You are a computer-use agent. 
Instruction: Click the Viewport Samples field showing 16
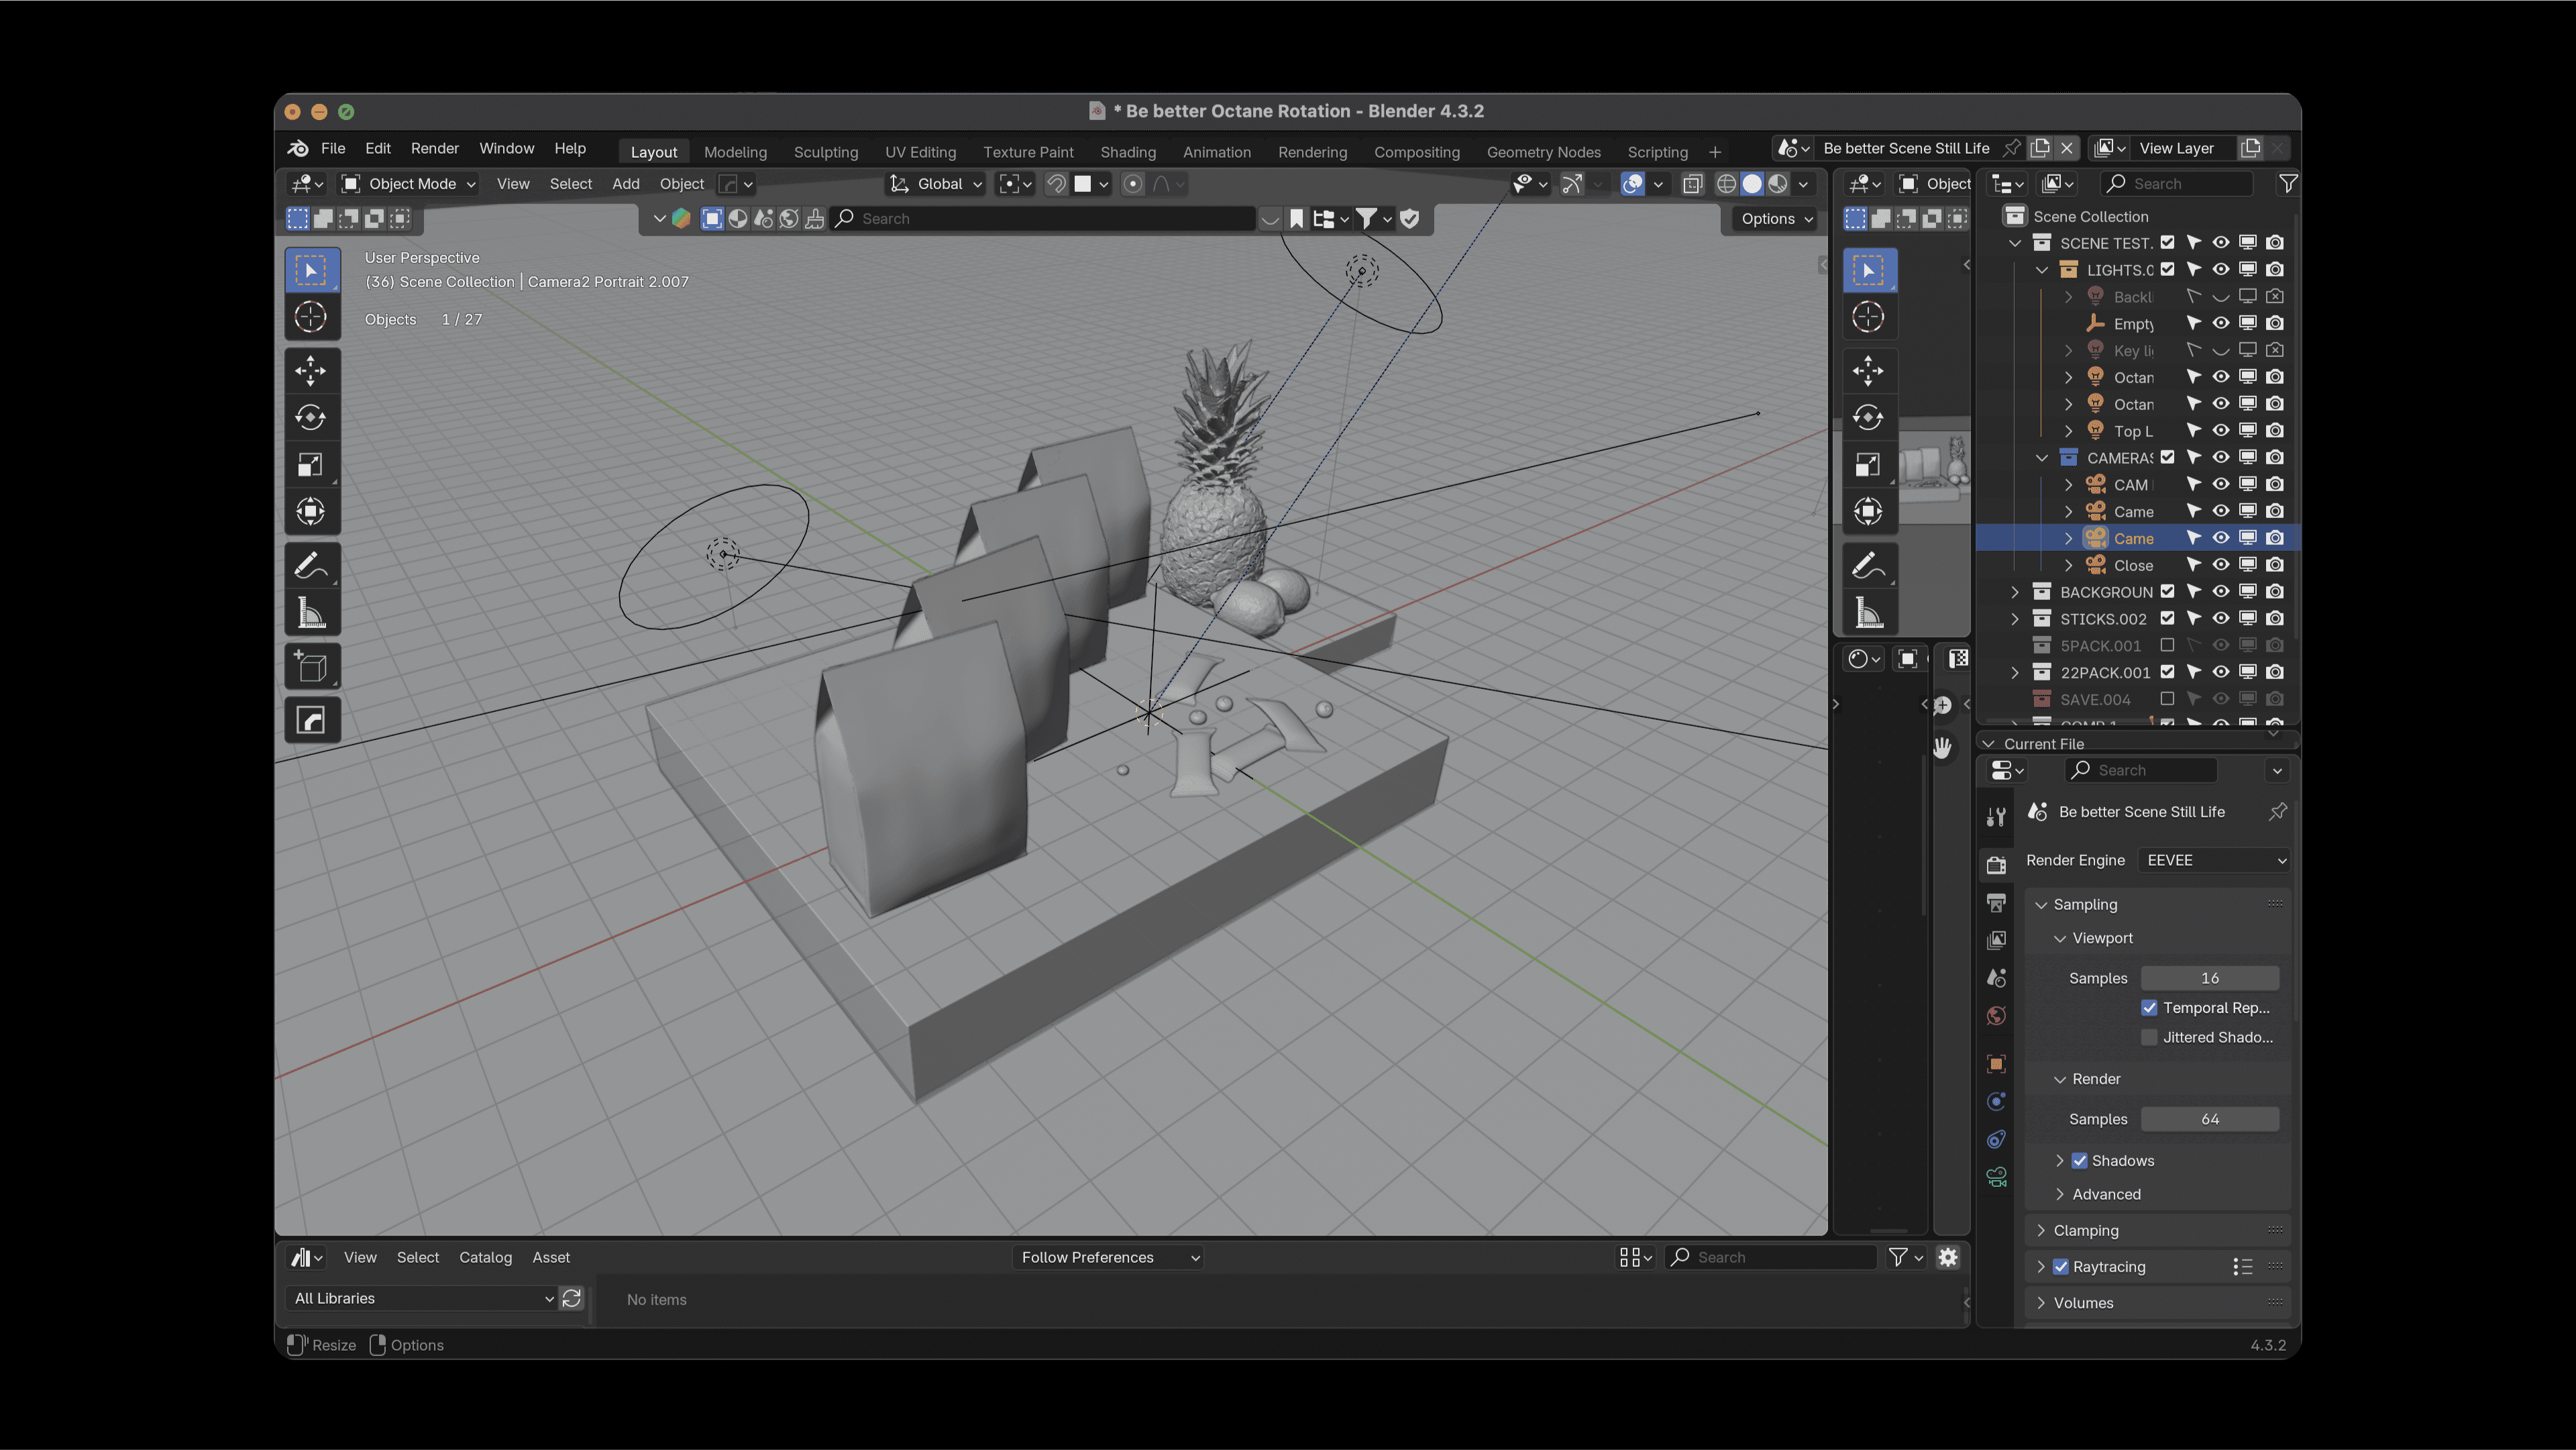(2210, 978)
